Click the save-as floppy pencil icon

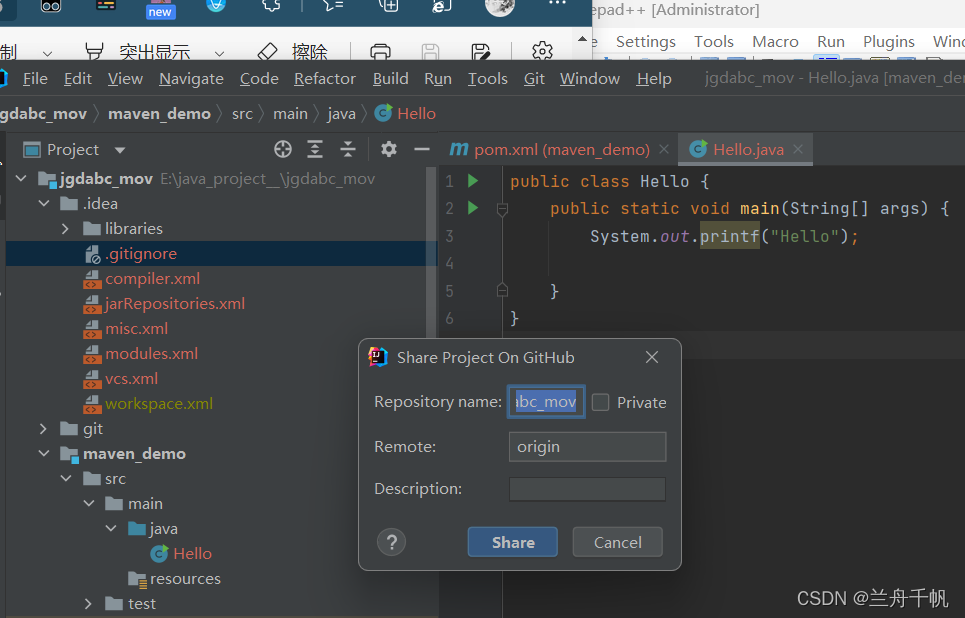[x=480, y=52]
